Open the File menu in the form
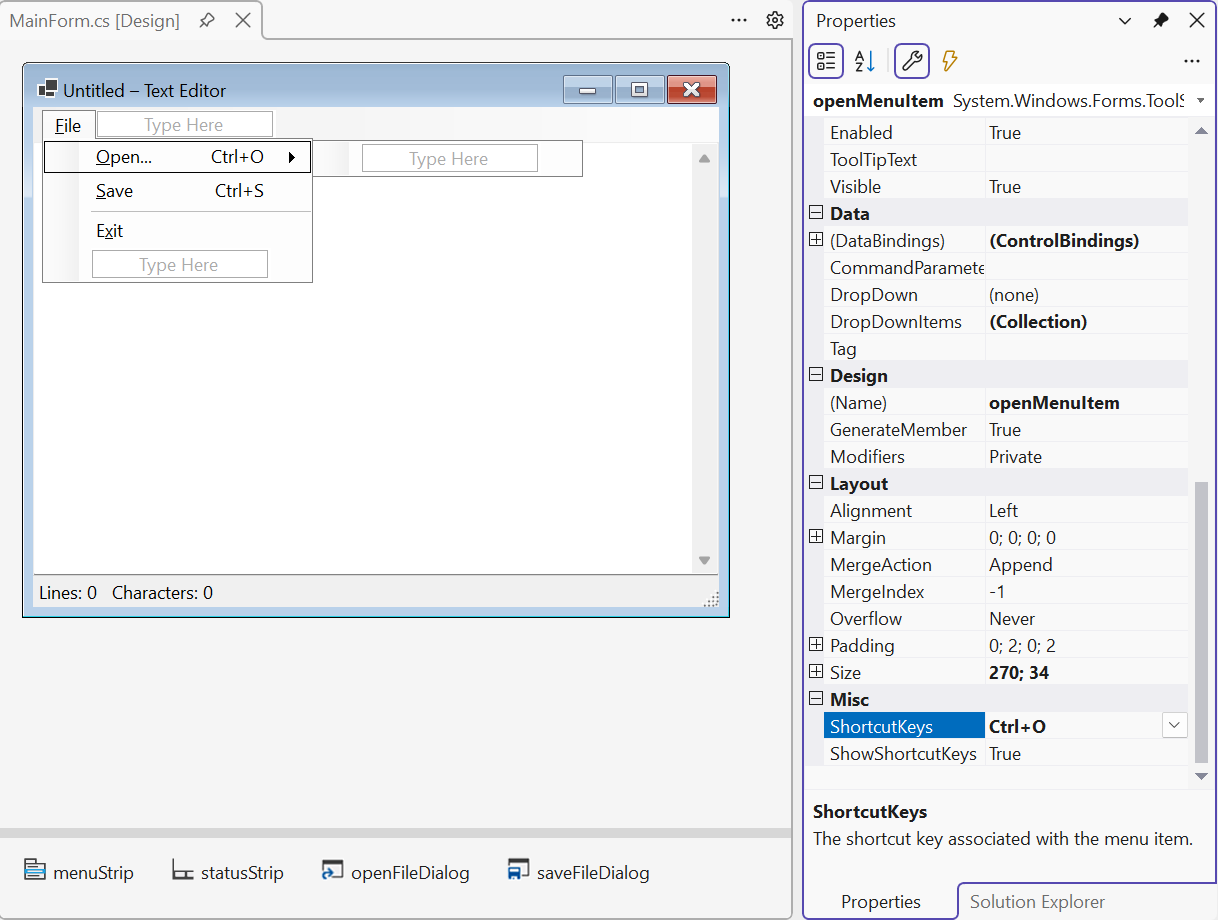1218x920 pixels. point(68,125)
